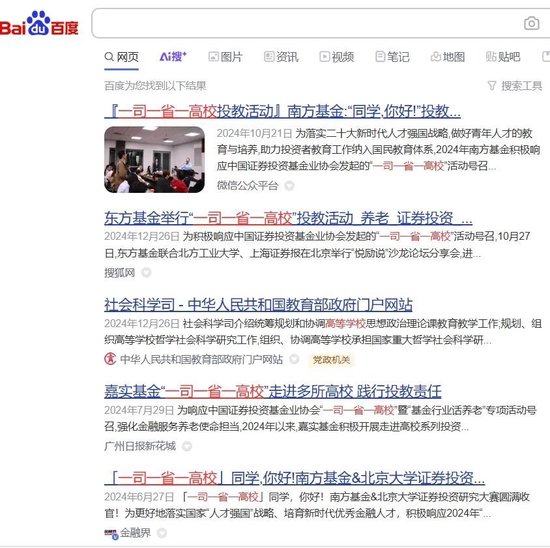Click the 党政机关 tag
The image size is (550, 548).
[x=331, y=360]
